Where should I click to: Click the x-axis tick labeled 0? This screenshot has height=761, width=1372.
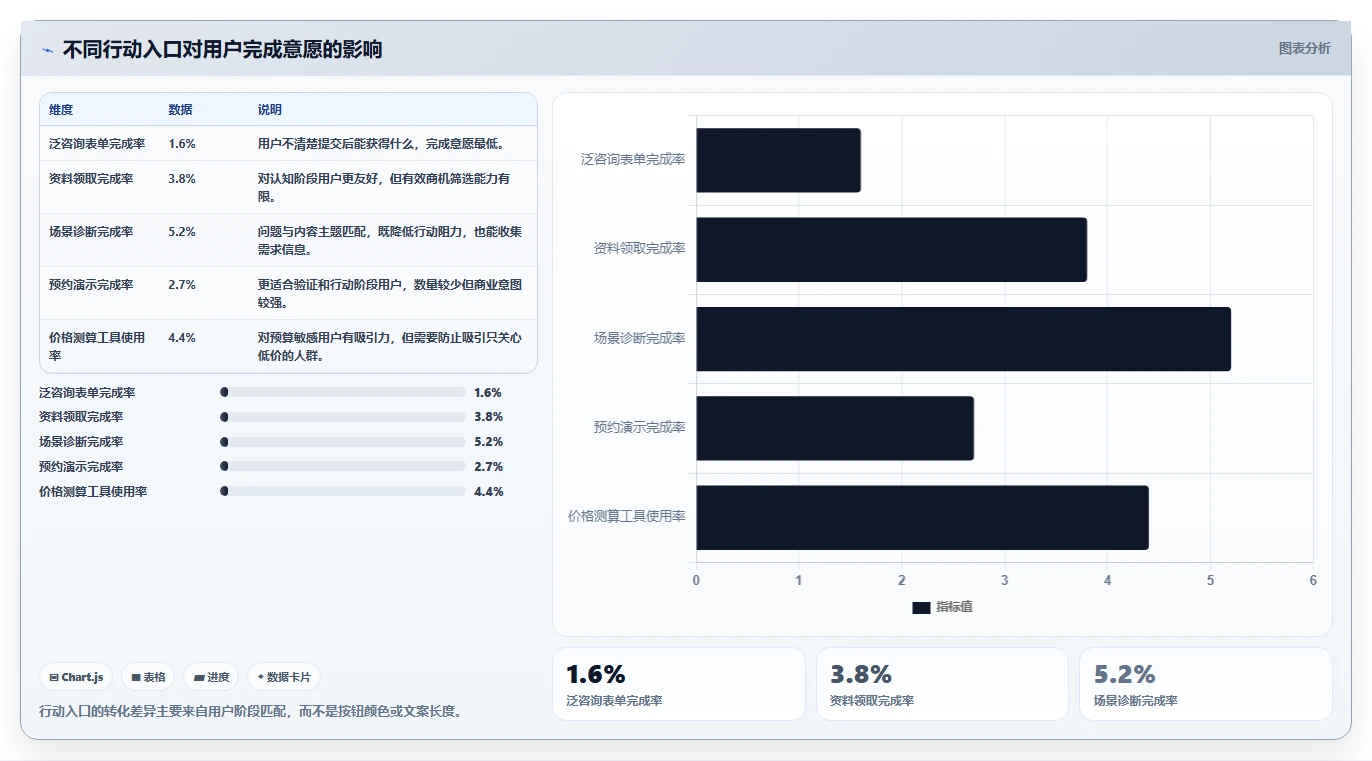pos(696,581)
